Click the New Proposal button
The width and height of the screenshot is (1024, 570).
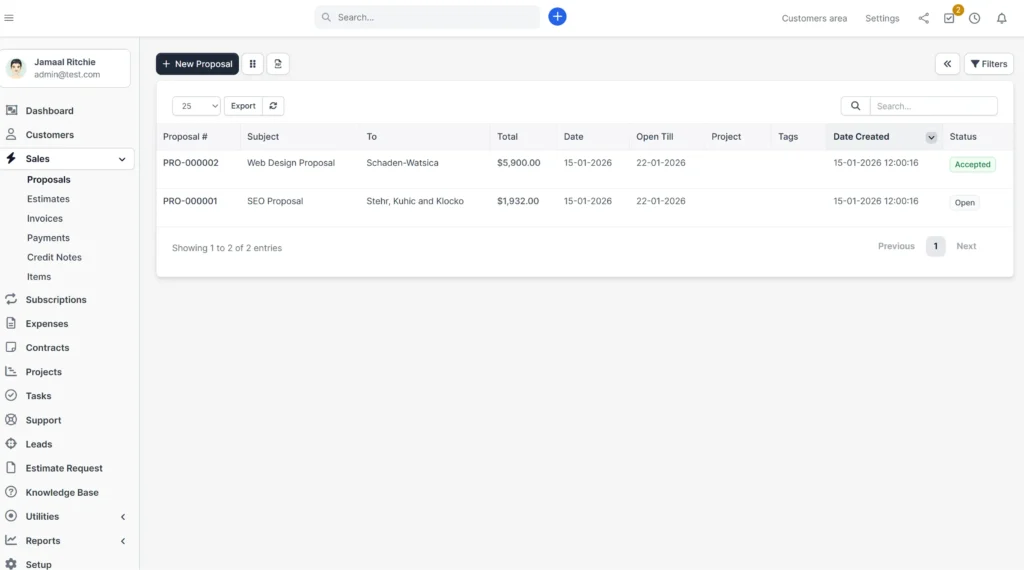coord(197,64)
